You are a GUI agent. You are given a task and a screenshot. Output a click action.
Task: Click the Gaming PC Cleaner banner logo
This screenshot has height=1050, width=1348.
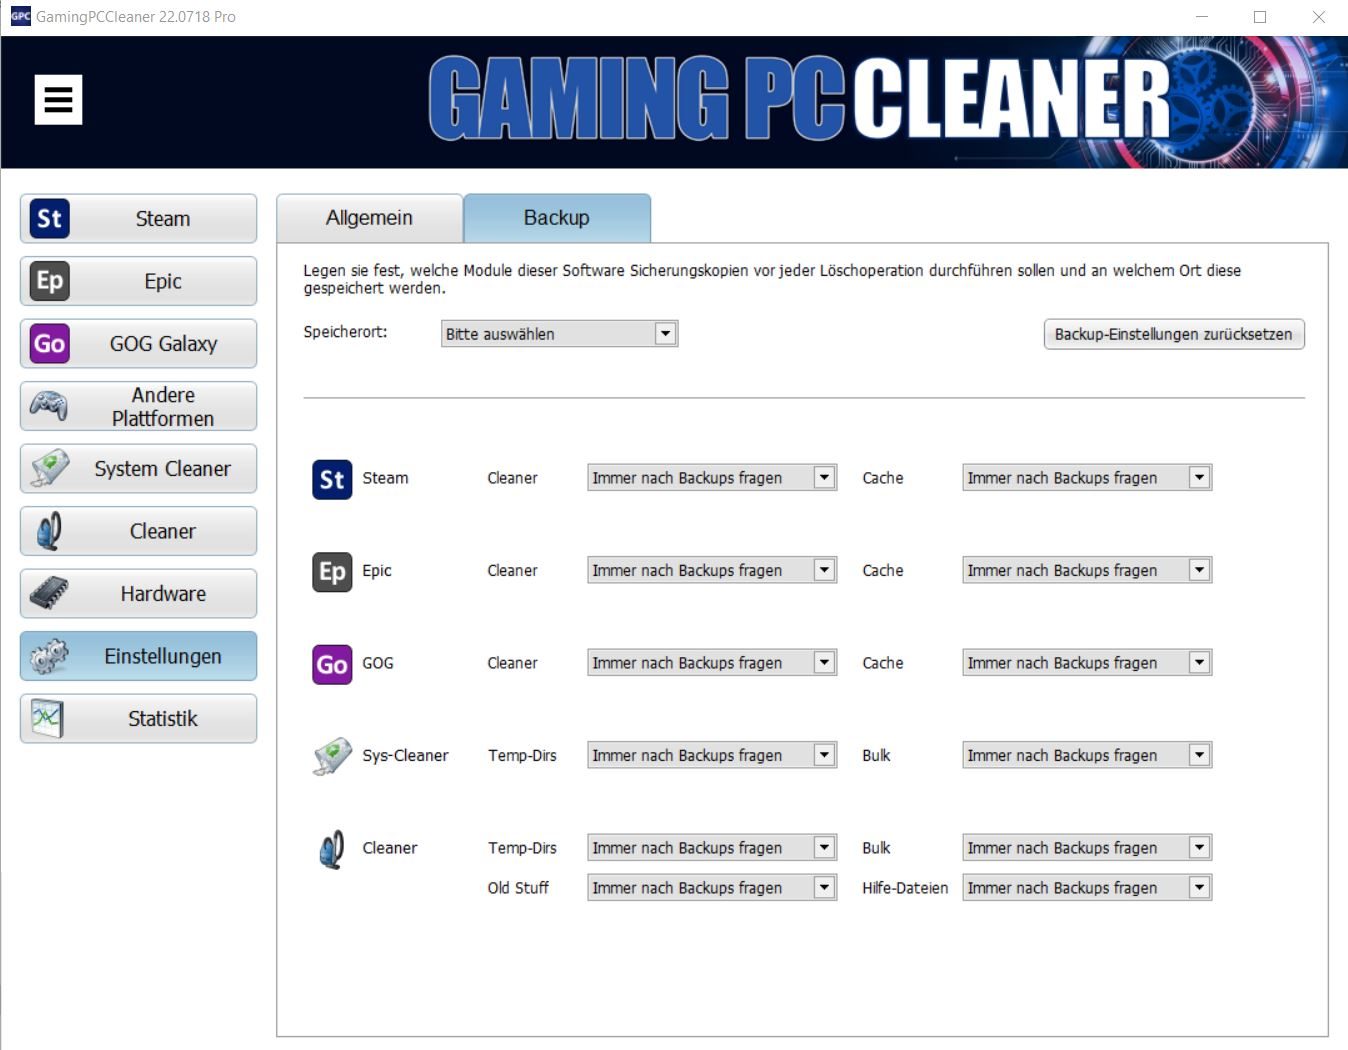tap(800, 98)
